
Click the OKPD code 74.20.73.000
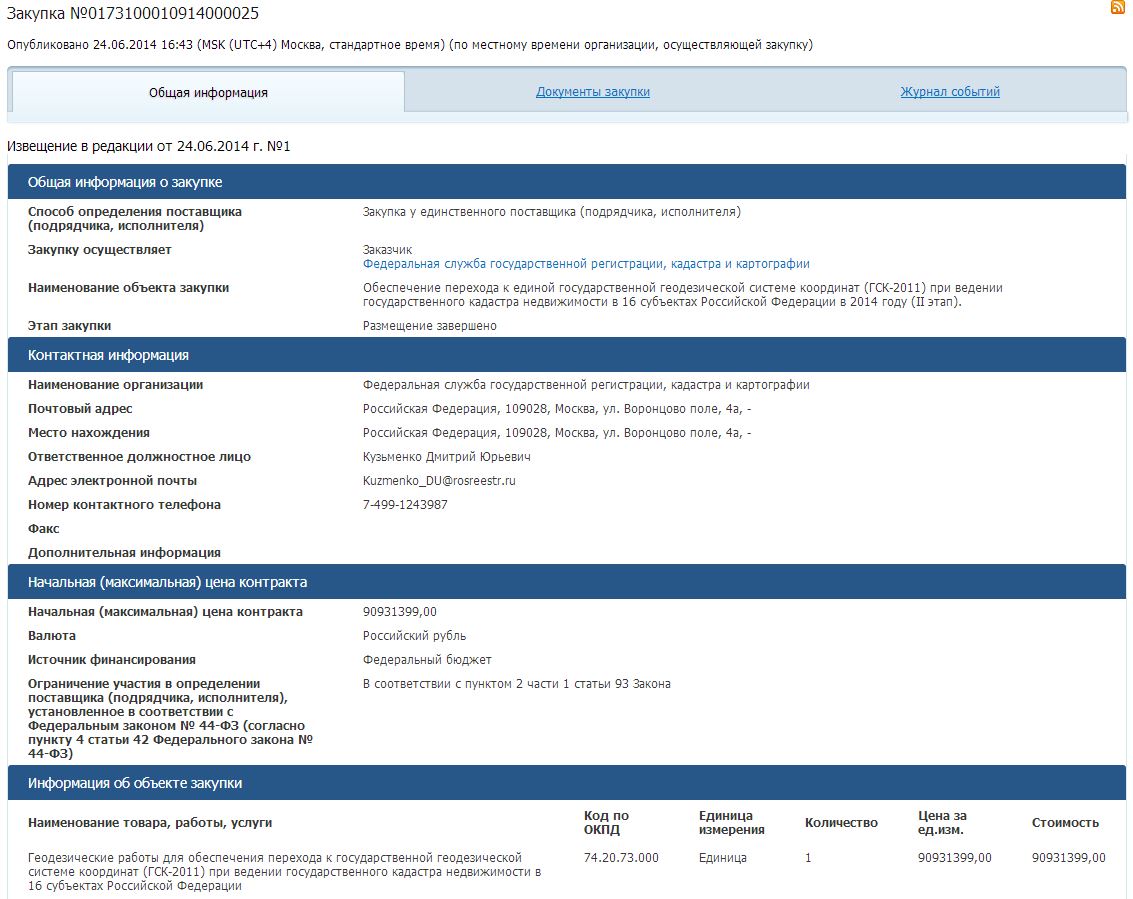click(621, 858)
